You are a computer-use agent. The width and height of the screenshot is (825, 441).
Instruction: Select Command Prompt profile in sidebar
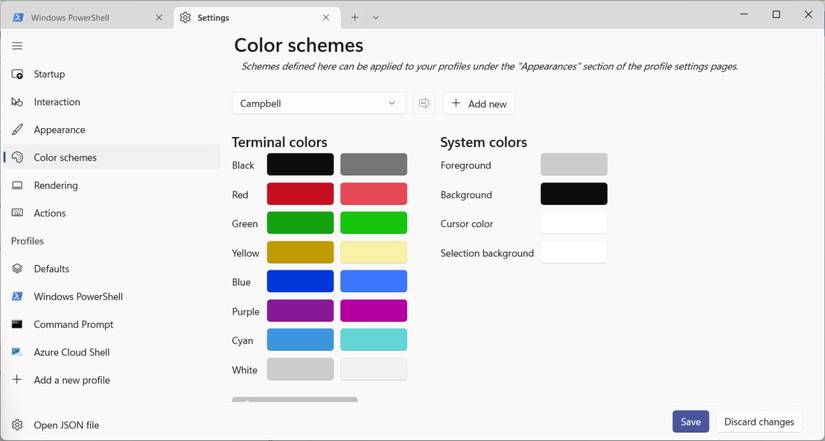point(73,324)
